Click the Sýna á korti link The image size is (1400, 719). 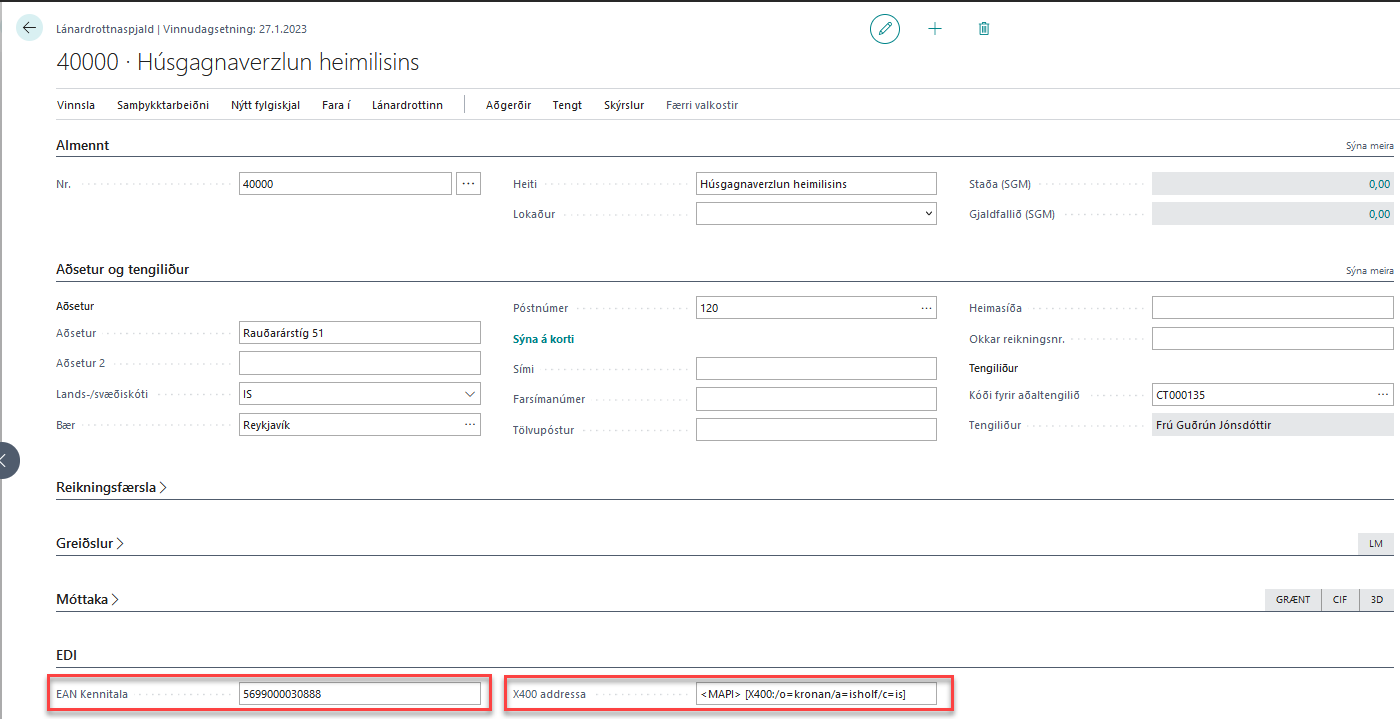point(543,339)
